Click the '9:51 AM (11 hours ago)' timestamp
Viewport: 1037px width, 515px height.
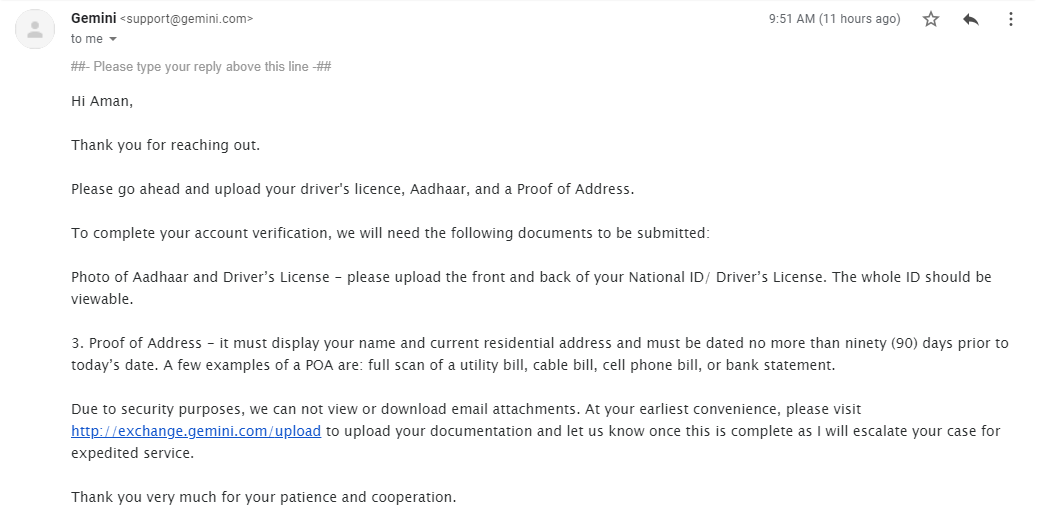(x=834, y=19)
